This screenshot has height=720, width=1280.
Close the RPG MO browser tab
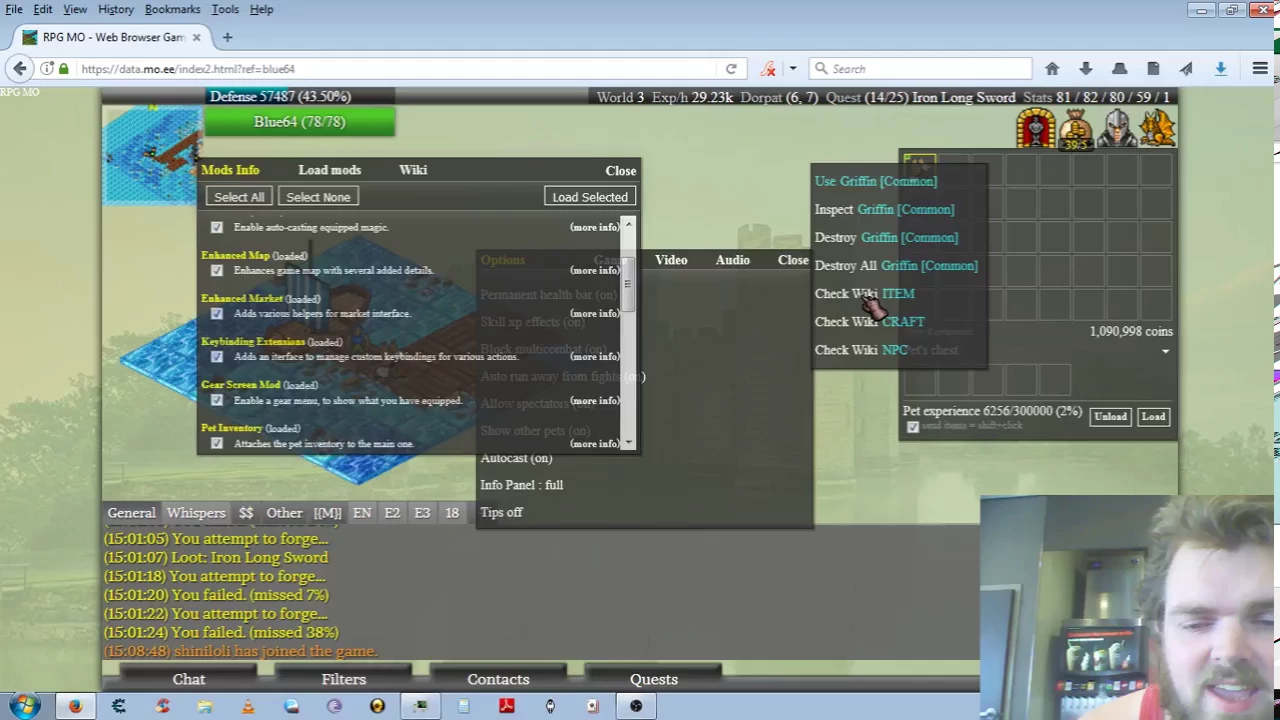point(196,37)
